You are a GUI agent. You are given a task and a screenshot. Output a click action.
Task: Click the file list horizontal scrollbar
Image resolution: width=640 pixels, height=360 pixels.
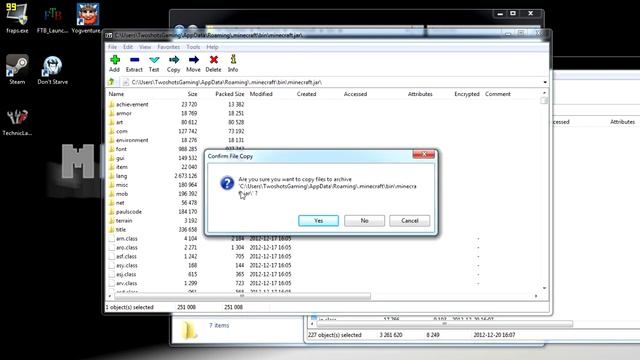242,296
